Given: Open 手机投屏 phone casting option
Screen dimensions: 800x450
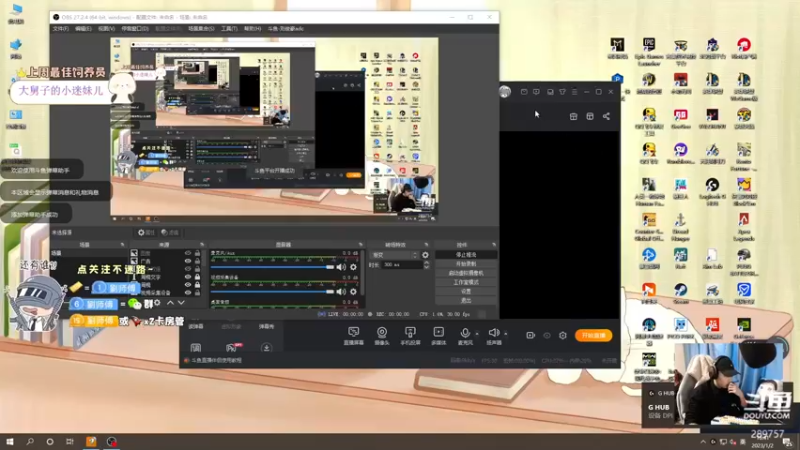Looking at the screenshot, I should click(410, 336).
